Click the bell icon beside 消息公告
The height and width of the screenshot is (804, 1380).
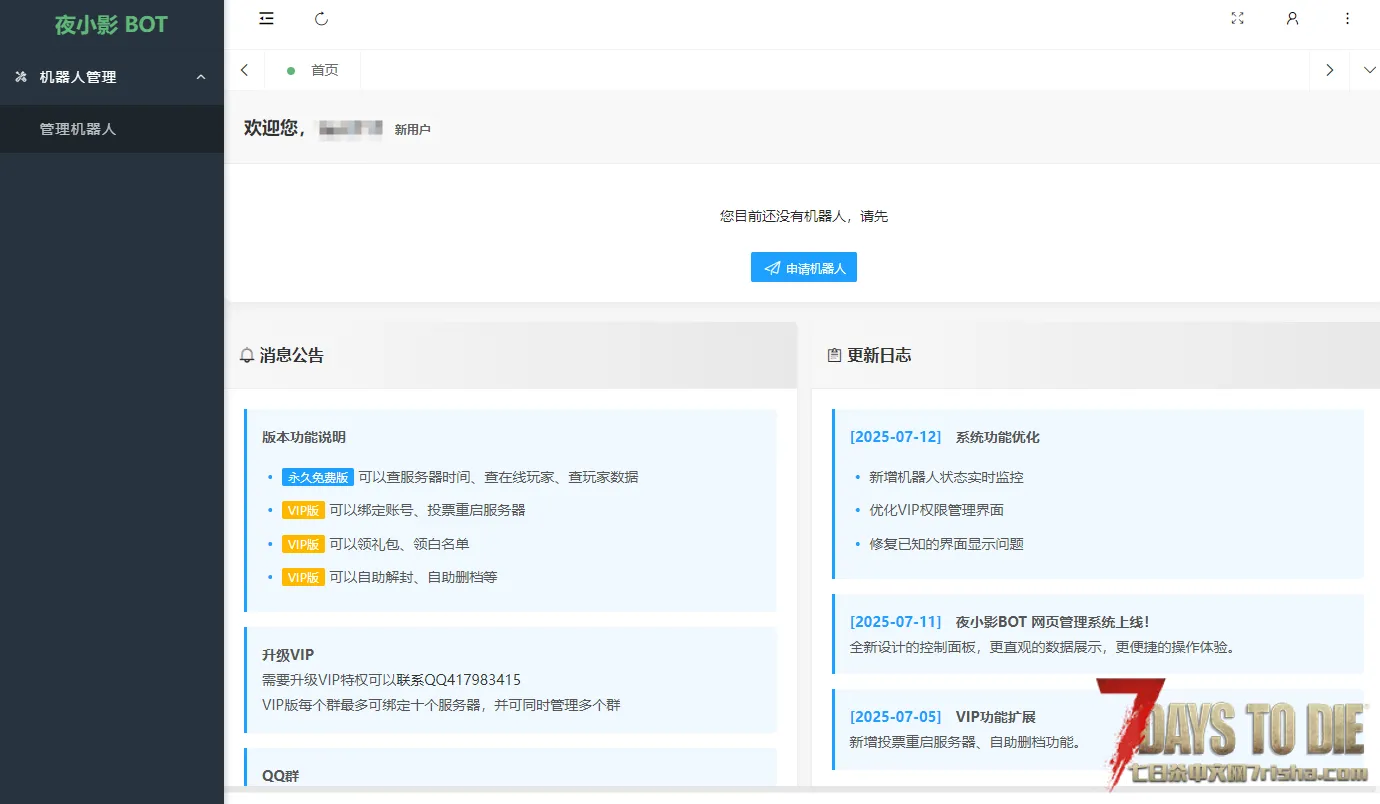[247, 355]
